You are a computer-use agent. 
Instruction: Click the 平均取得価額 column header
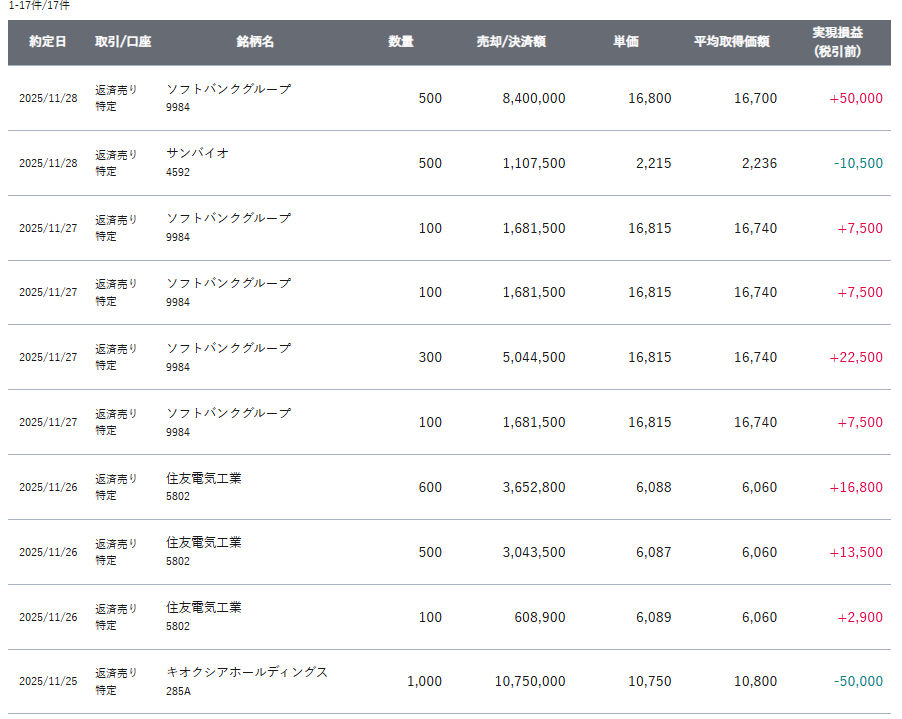[731, 42]
